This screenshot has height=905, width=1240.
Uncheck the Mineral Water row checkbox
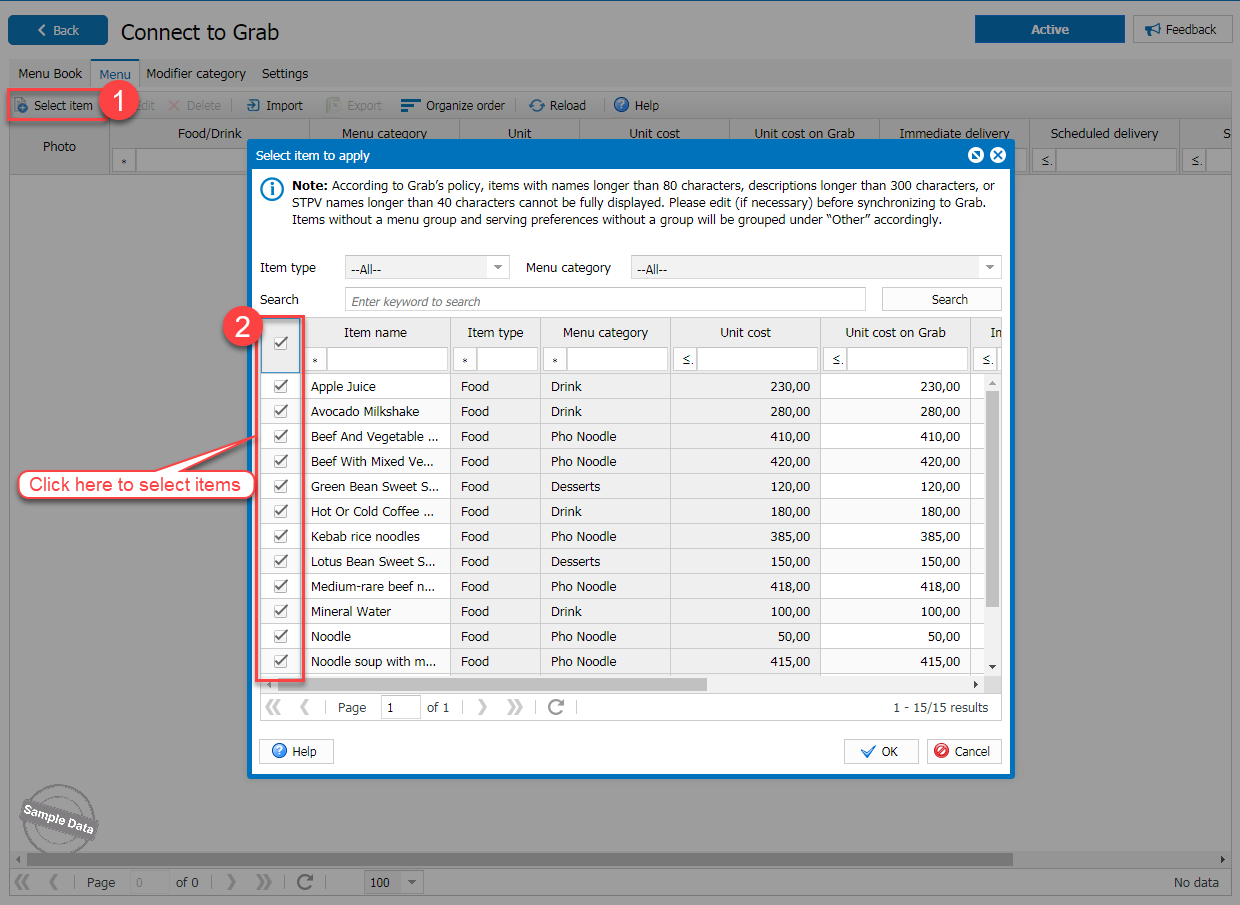point(281,611)
